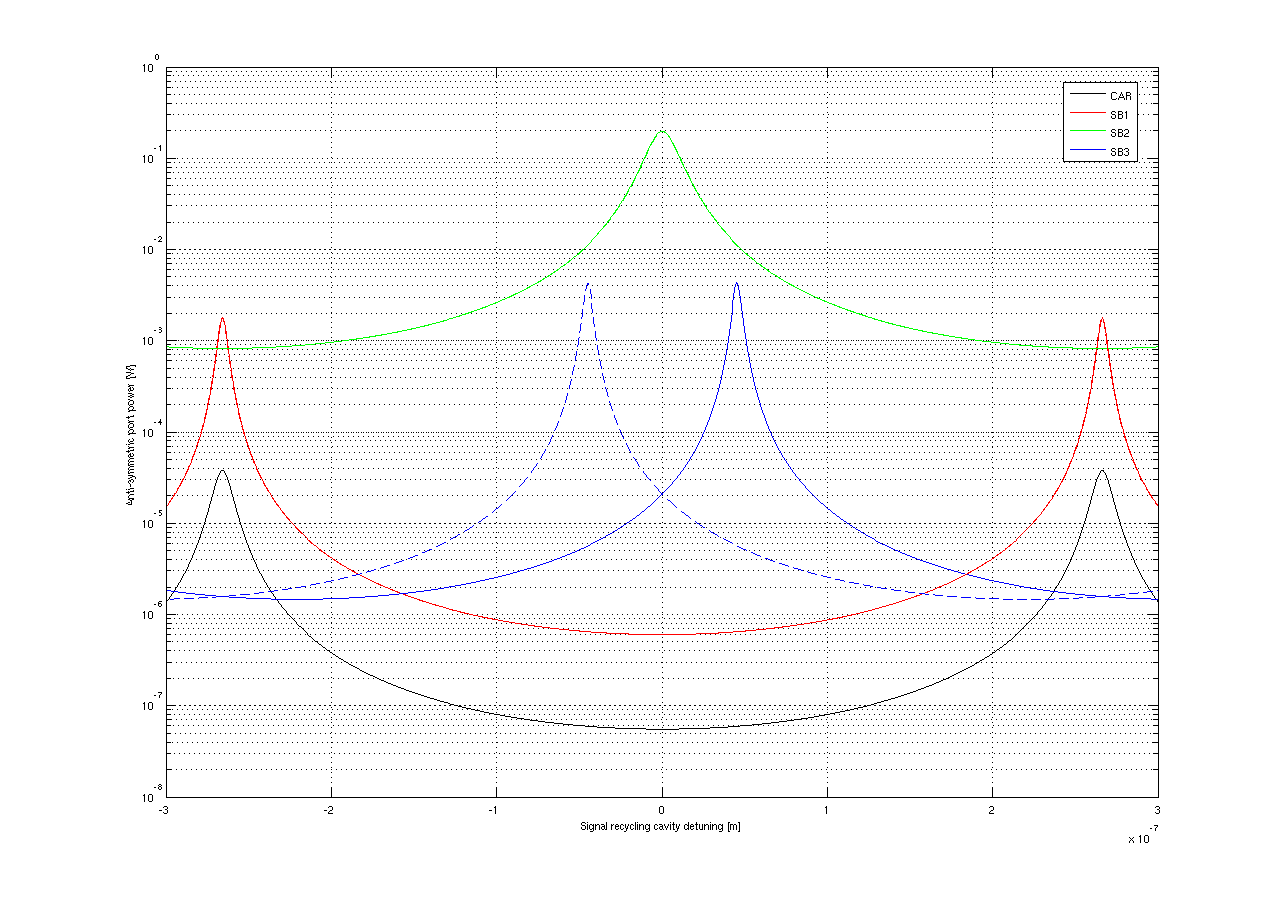Click the peak of the dashed blue curve

(587, 284)
